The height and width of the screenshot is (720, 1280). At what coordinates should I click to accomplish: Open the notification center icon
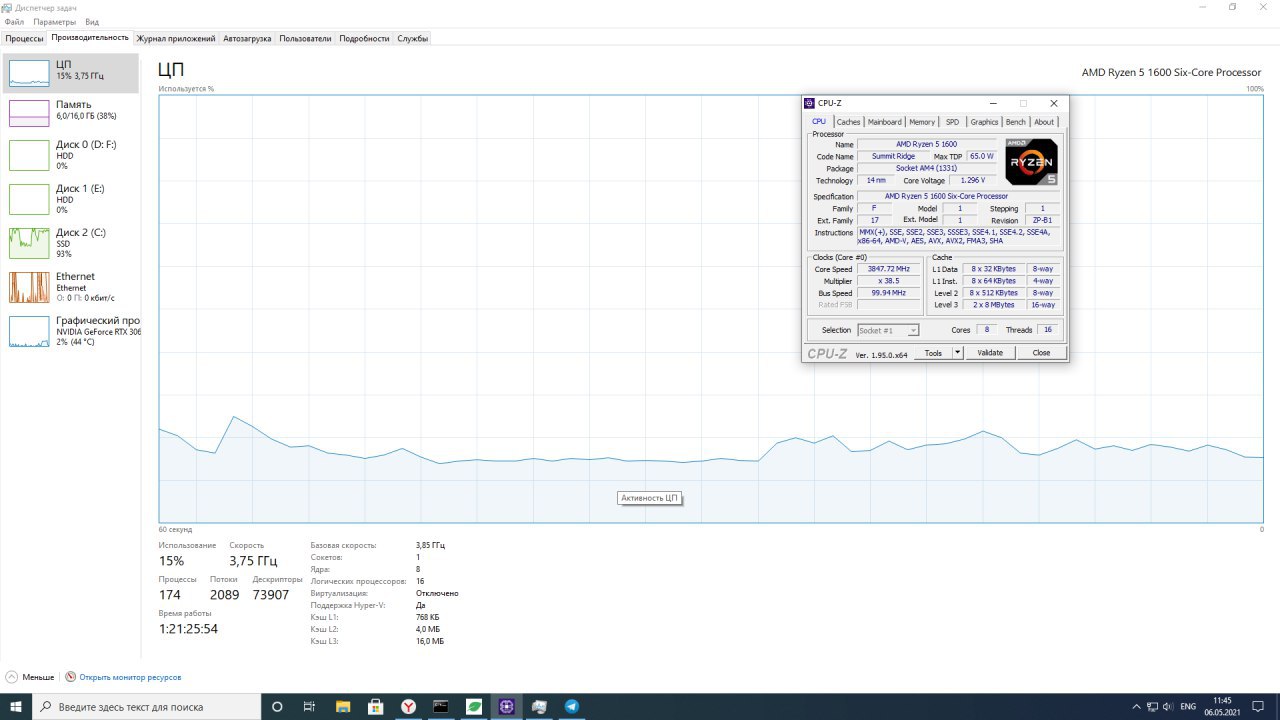pyautogui.click(x=1260, y=706)
